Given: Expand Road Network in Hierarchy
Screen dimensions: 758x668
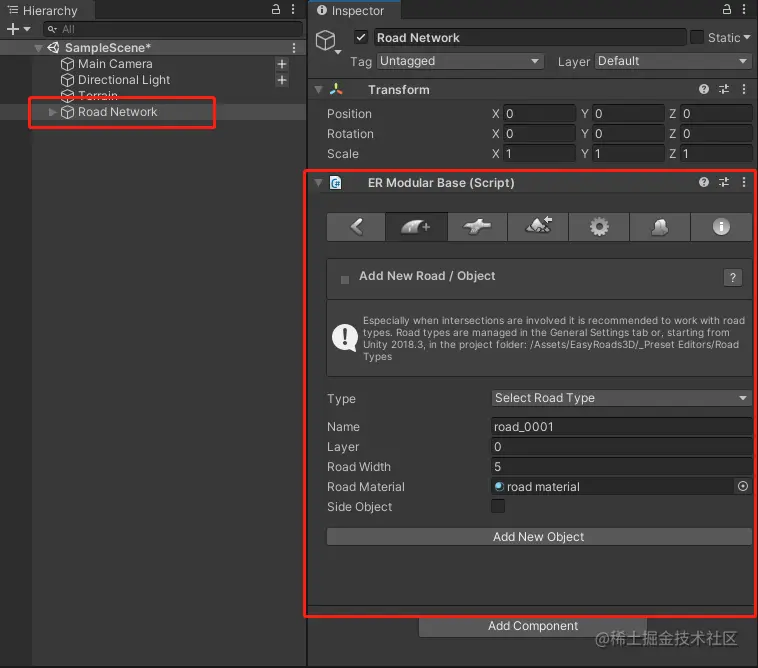Looking at the screenshot, I should pos(52,112).
